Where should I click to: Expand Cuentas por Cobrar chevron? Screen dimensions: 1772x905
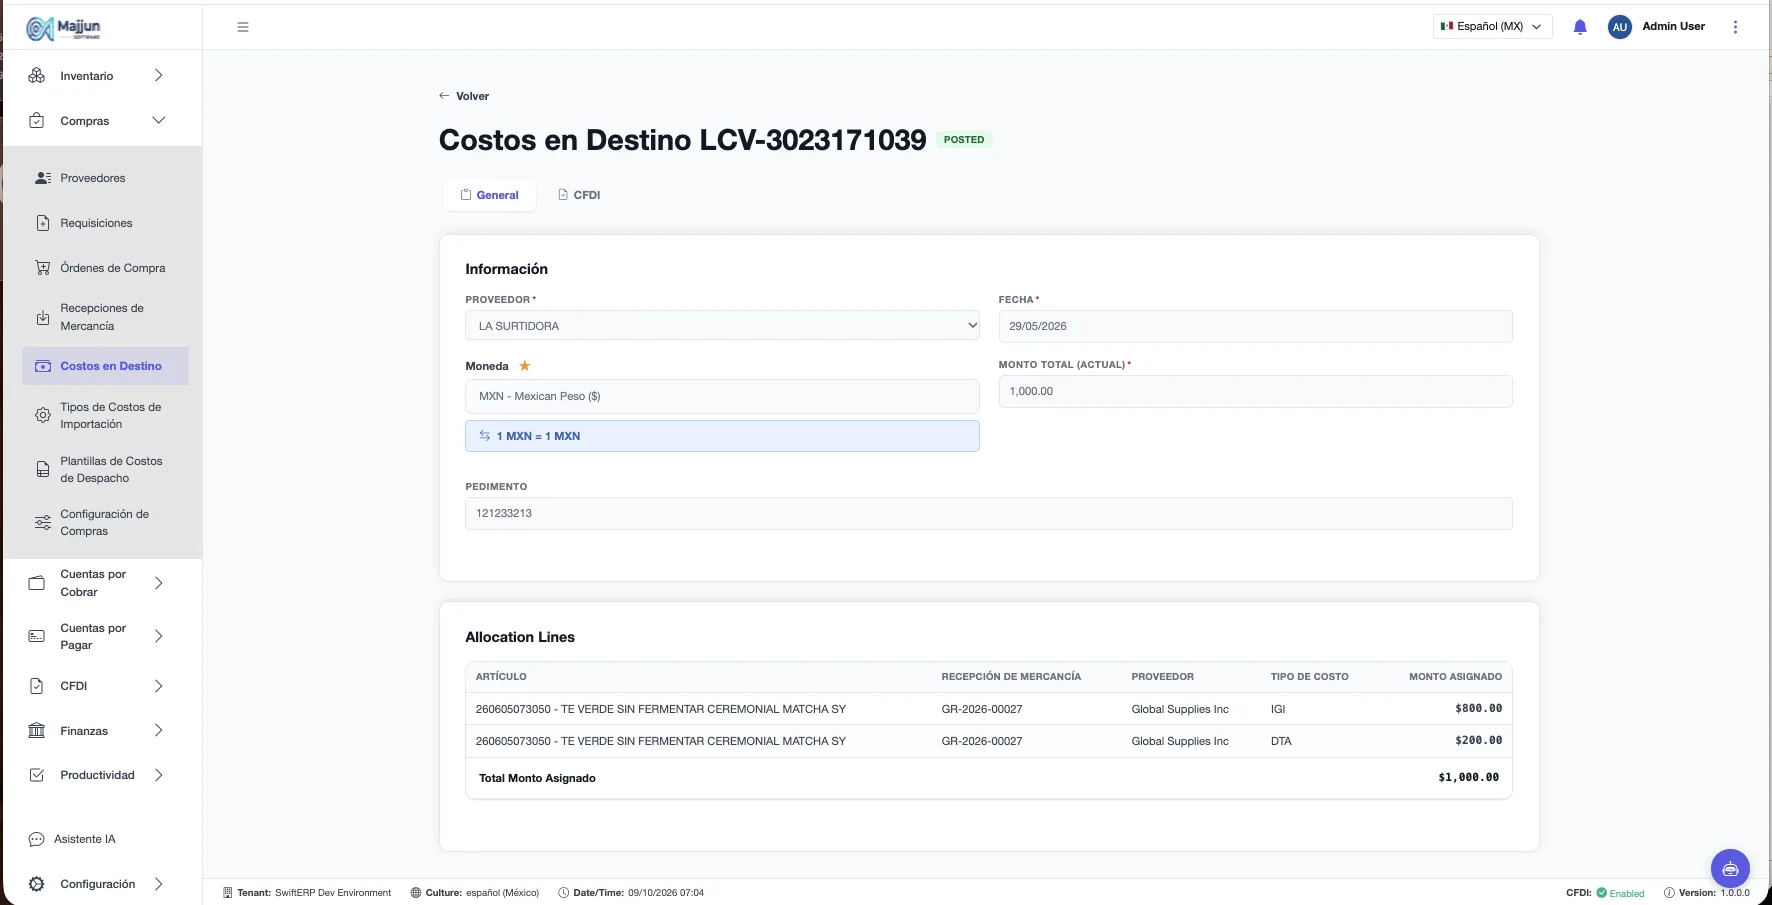tap(158, 583)
